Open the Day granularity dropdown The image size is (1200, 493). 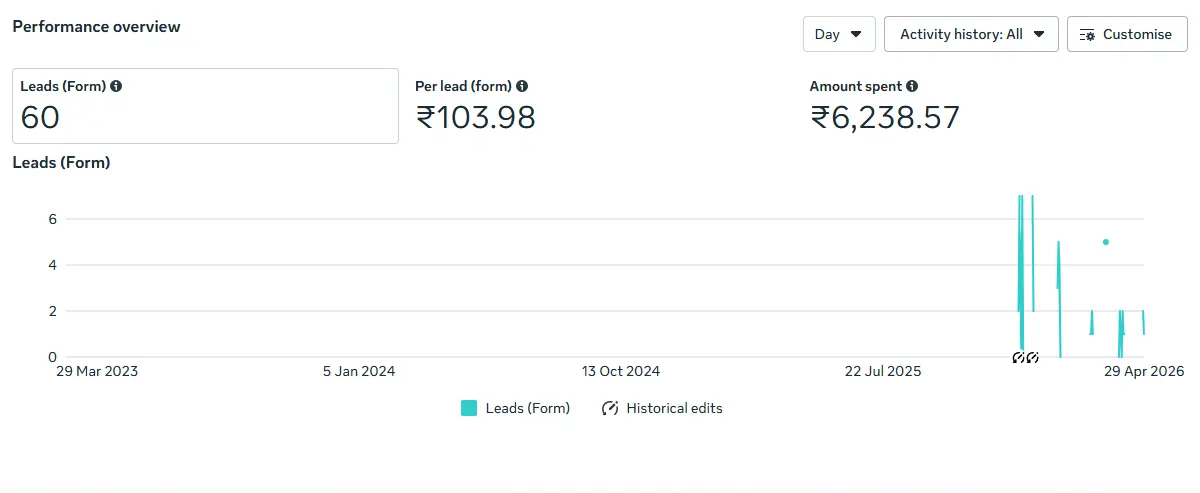(839, 34)
